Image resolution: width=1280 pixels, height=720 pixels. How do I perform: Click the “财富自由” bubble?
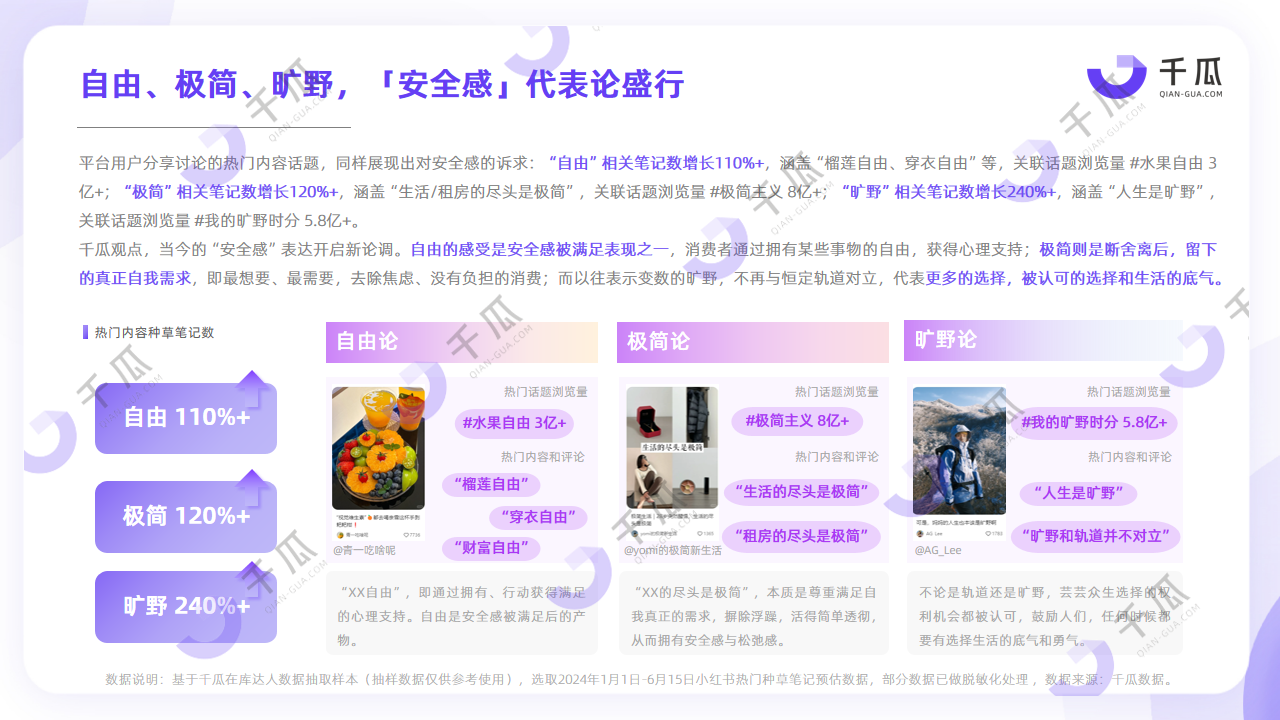(492, 548)
